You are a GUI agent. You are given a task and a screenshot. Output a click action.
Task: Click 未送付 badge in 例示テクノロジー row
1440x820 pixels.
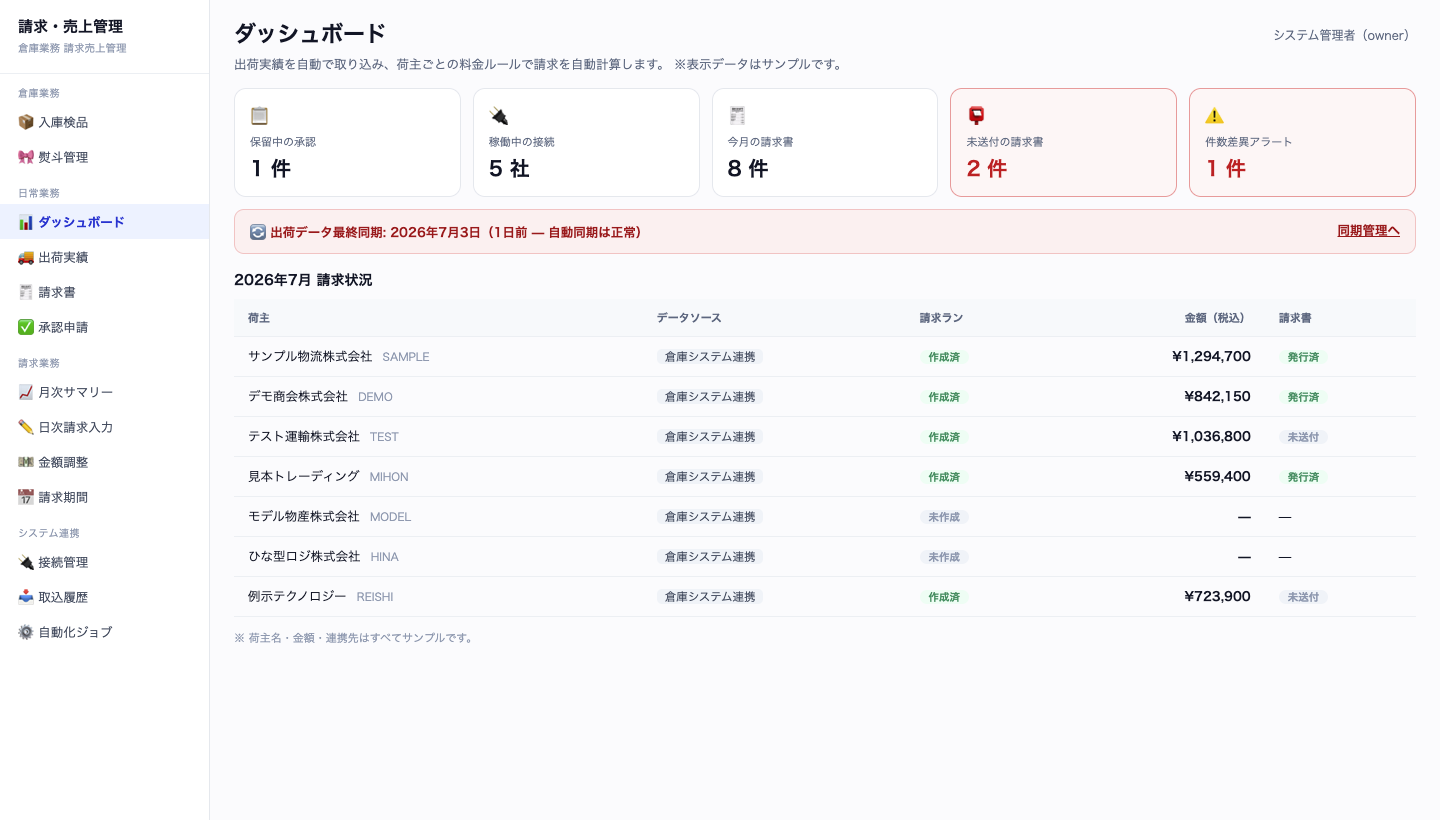tap(1303, 597)
